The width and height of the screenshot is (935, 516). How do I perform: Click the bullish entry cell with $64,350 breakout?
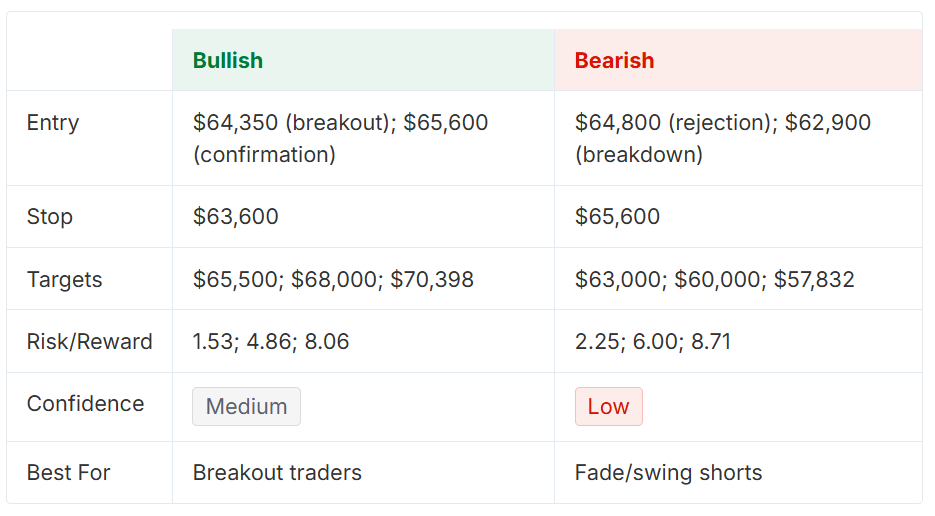click(x=363, y=138)
